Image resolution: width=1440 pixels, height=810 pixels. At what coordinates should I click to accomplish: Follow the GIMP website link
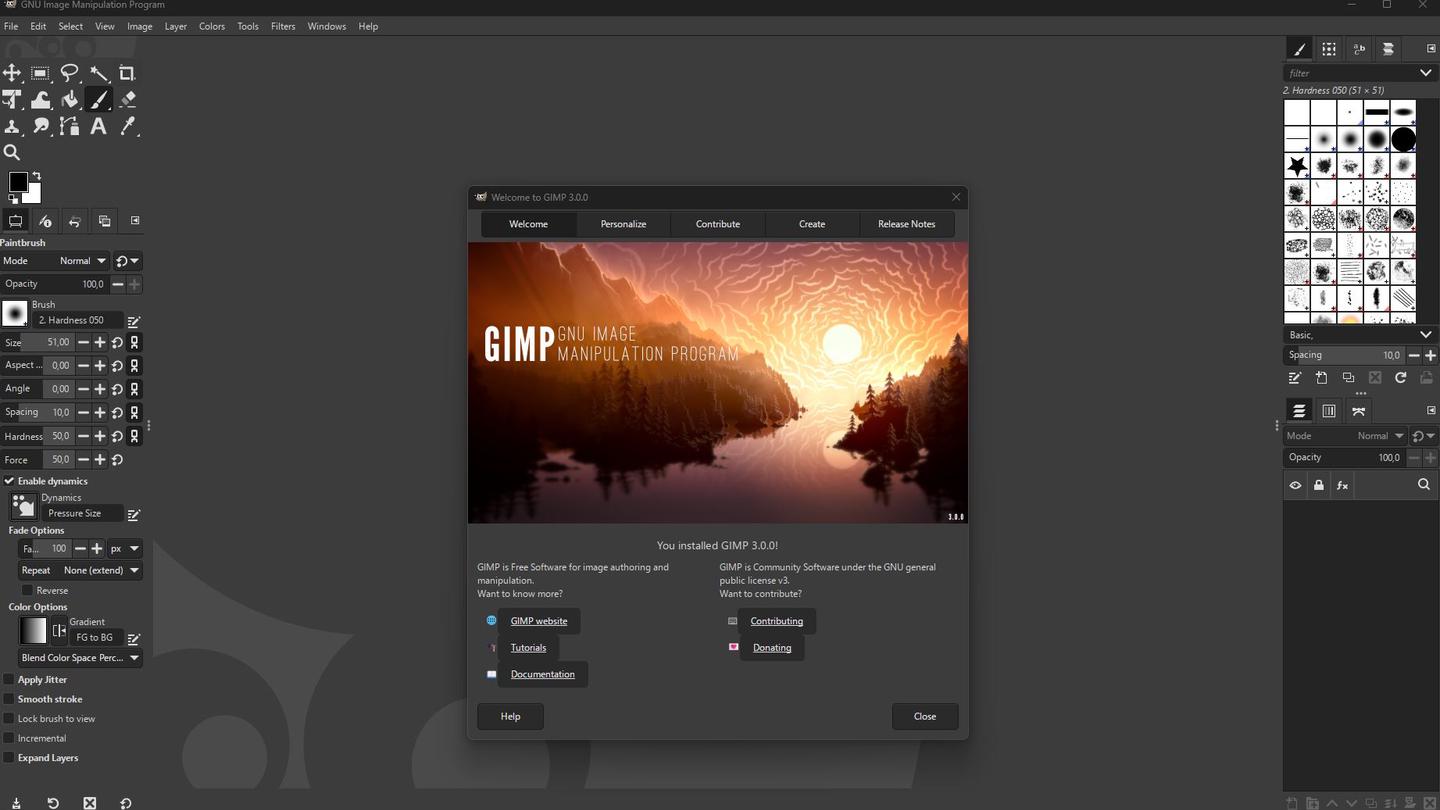(x=539, y=620)
